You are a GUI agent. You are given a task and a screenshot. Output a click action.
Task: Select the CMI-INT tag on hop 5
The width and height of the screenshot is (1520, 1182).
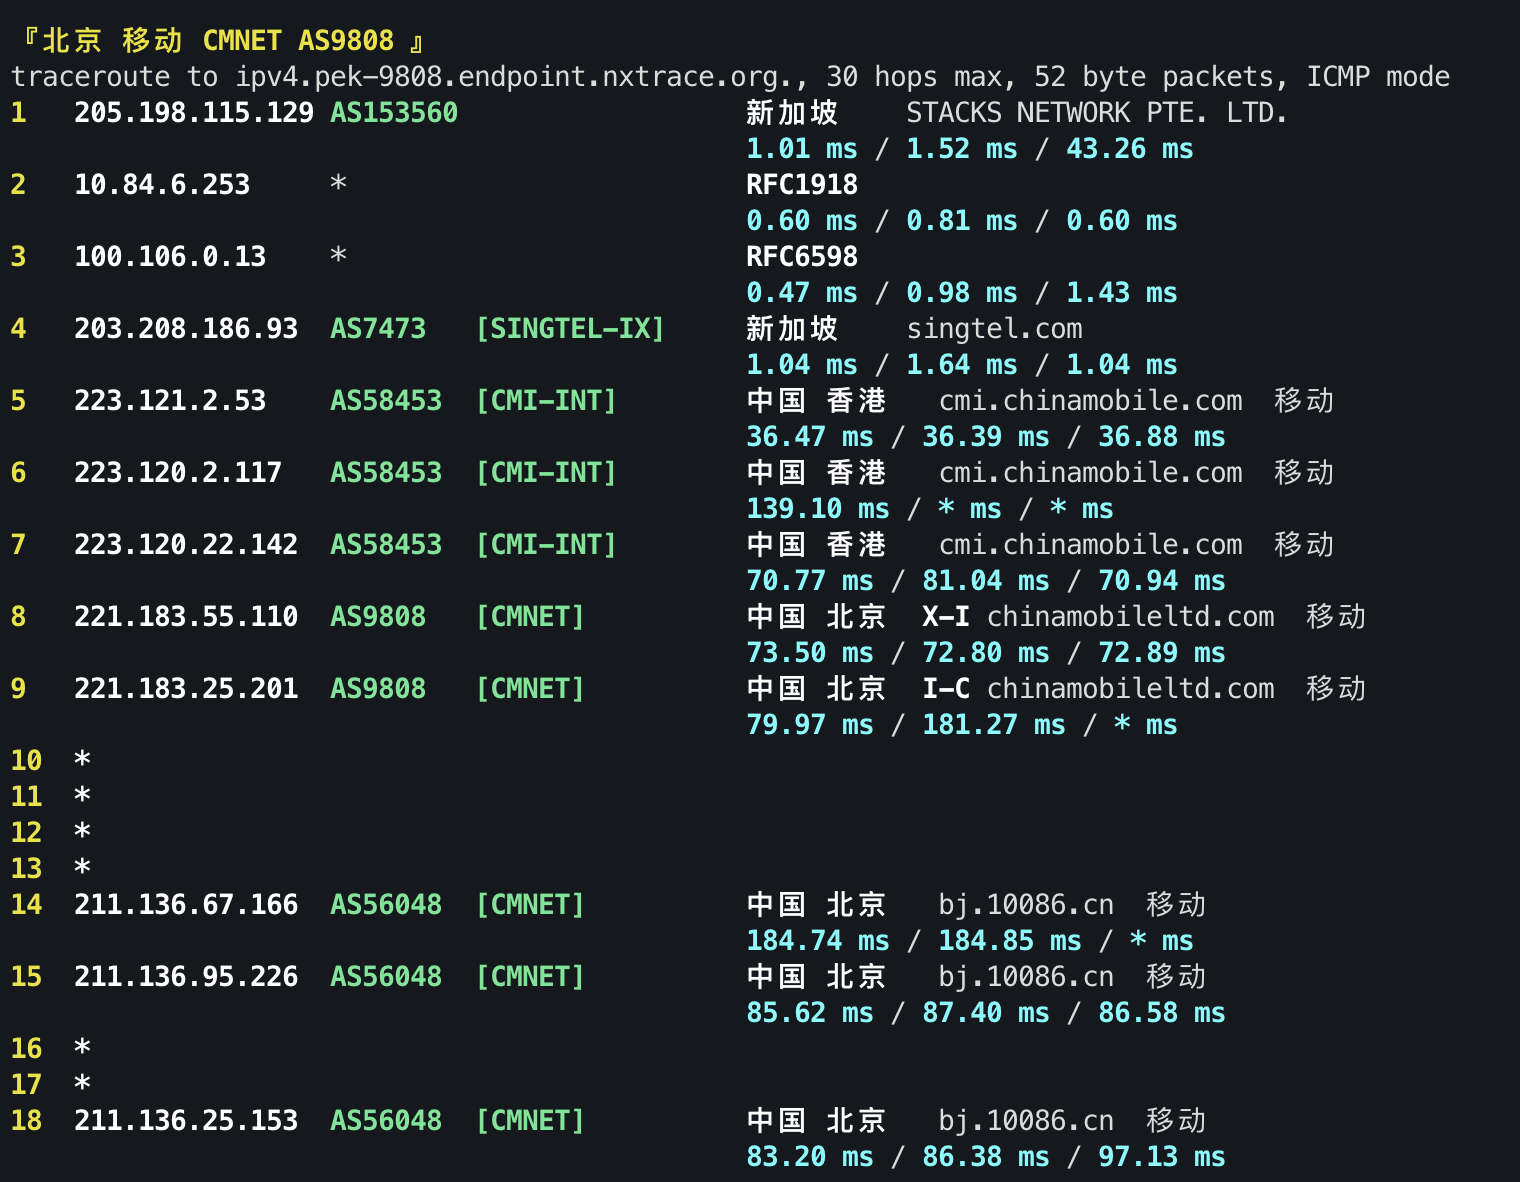point(546,400)
